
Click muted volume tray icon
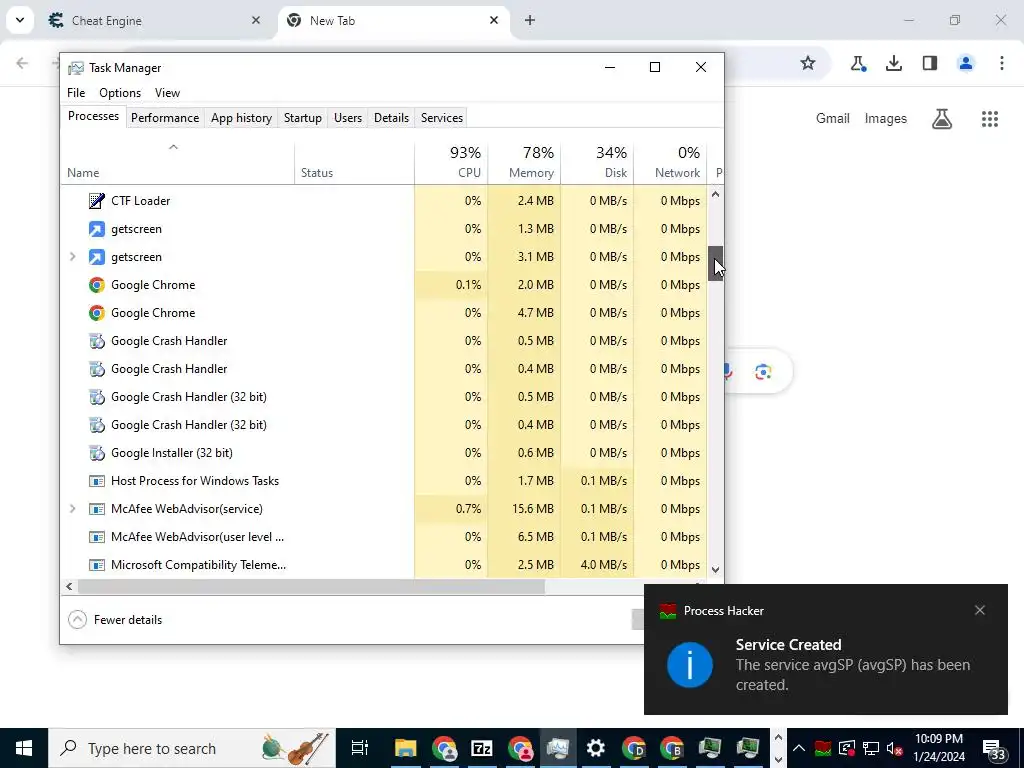coord(895,748)
